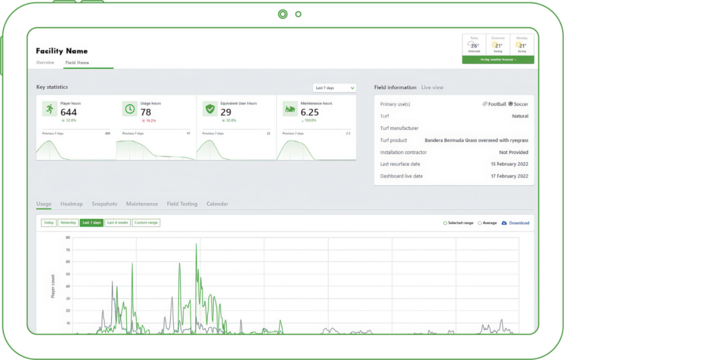The height and width of the screenshot is (360, 720).
Task: Click the Download cloud icon
Action: point(504,223)
